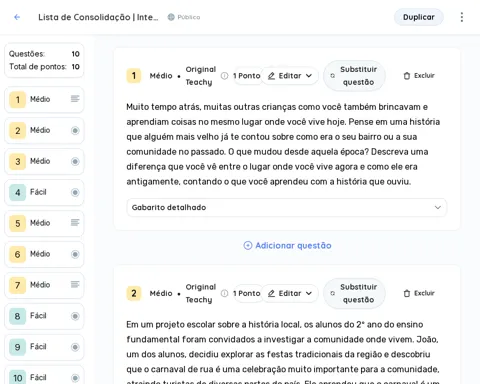Image resolution: width=480 pixels, height=384 pixels.
Task: Click Excluir label for question 1
Action: (x=424, y=76)
